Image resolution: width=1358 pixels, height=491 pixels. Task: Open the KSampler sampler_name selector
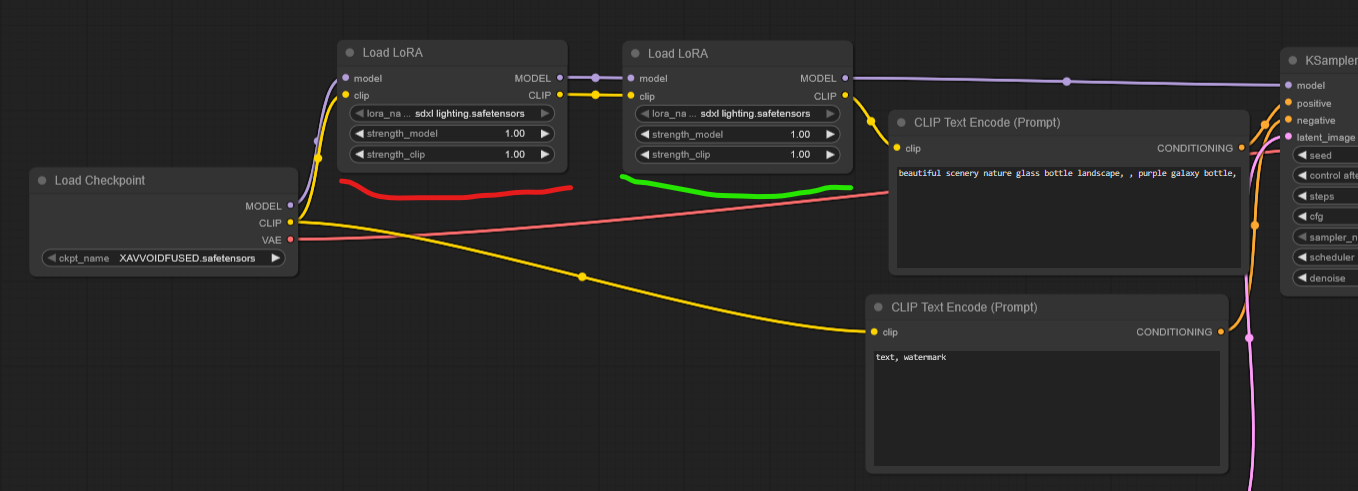click(x=1326, y=237)
